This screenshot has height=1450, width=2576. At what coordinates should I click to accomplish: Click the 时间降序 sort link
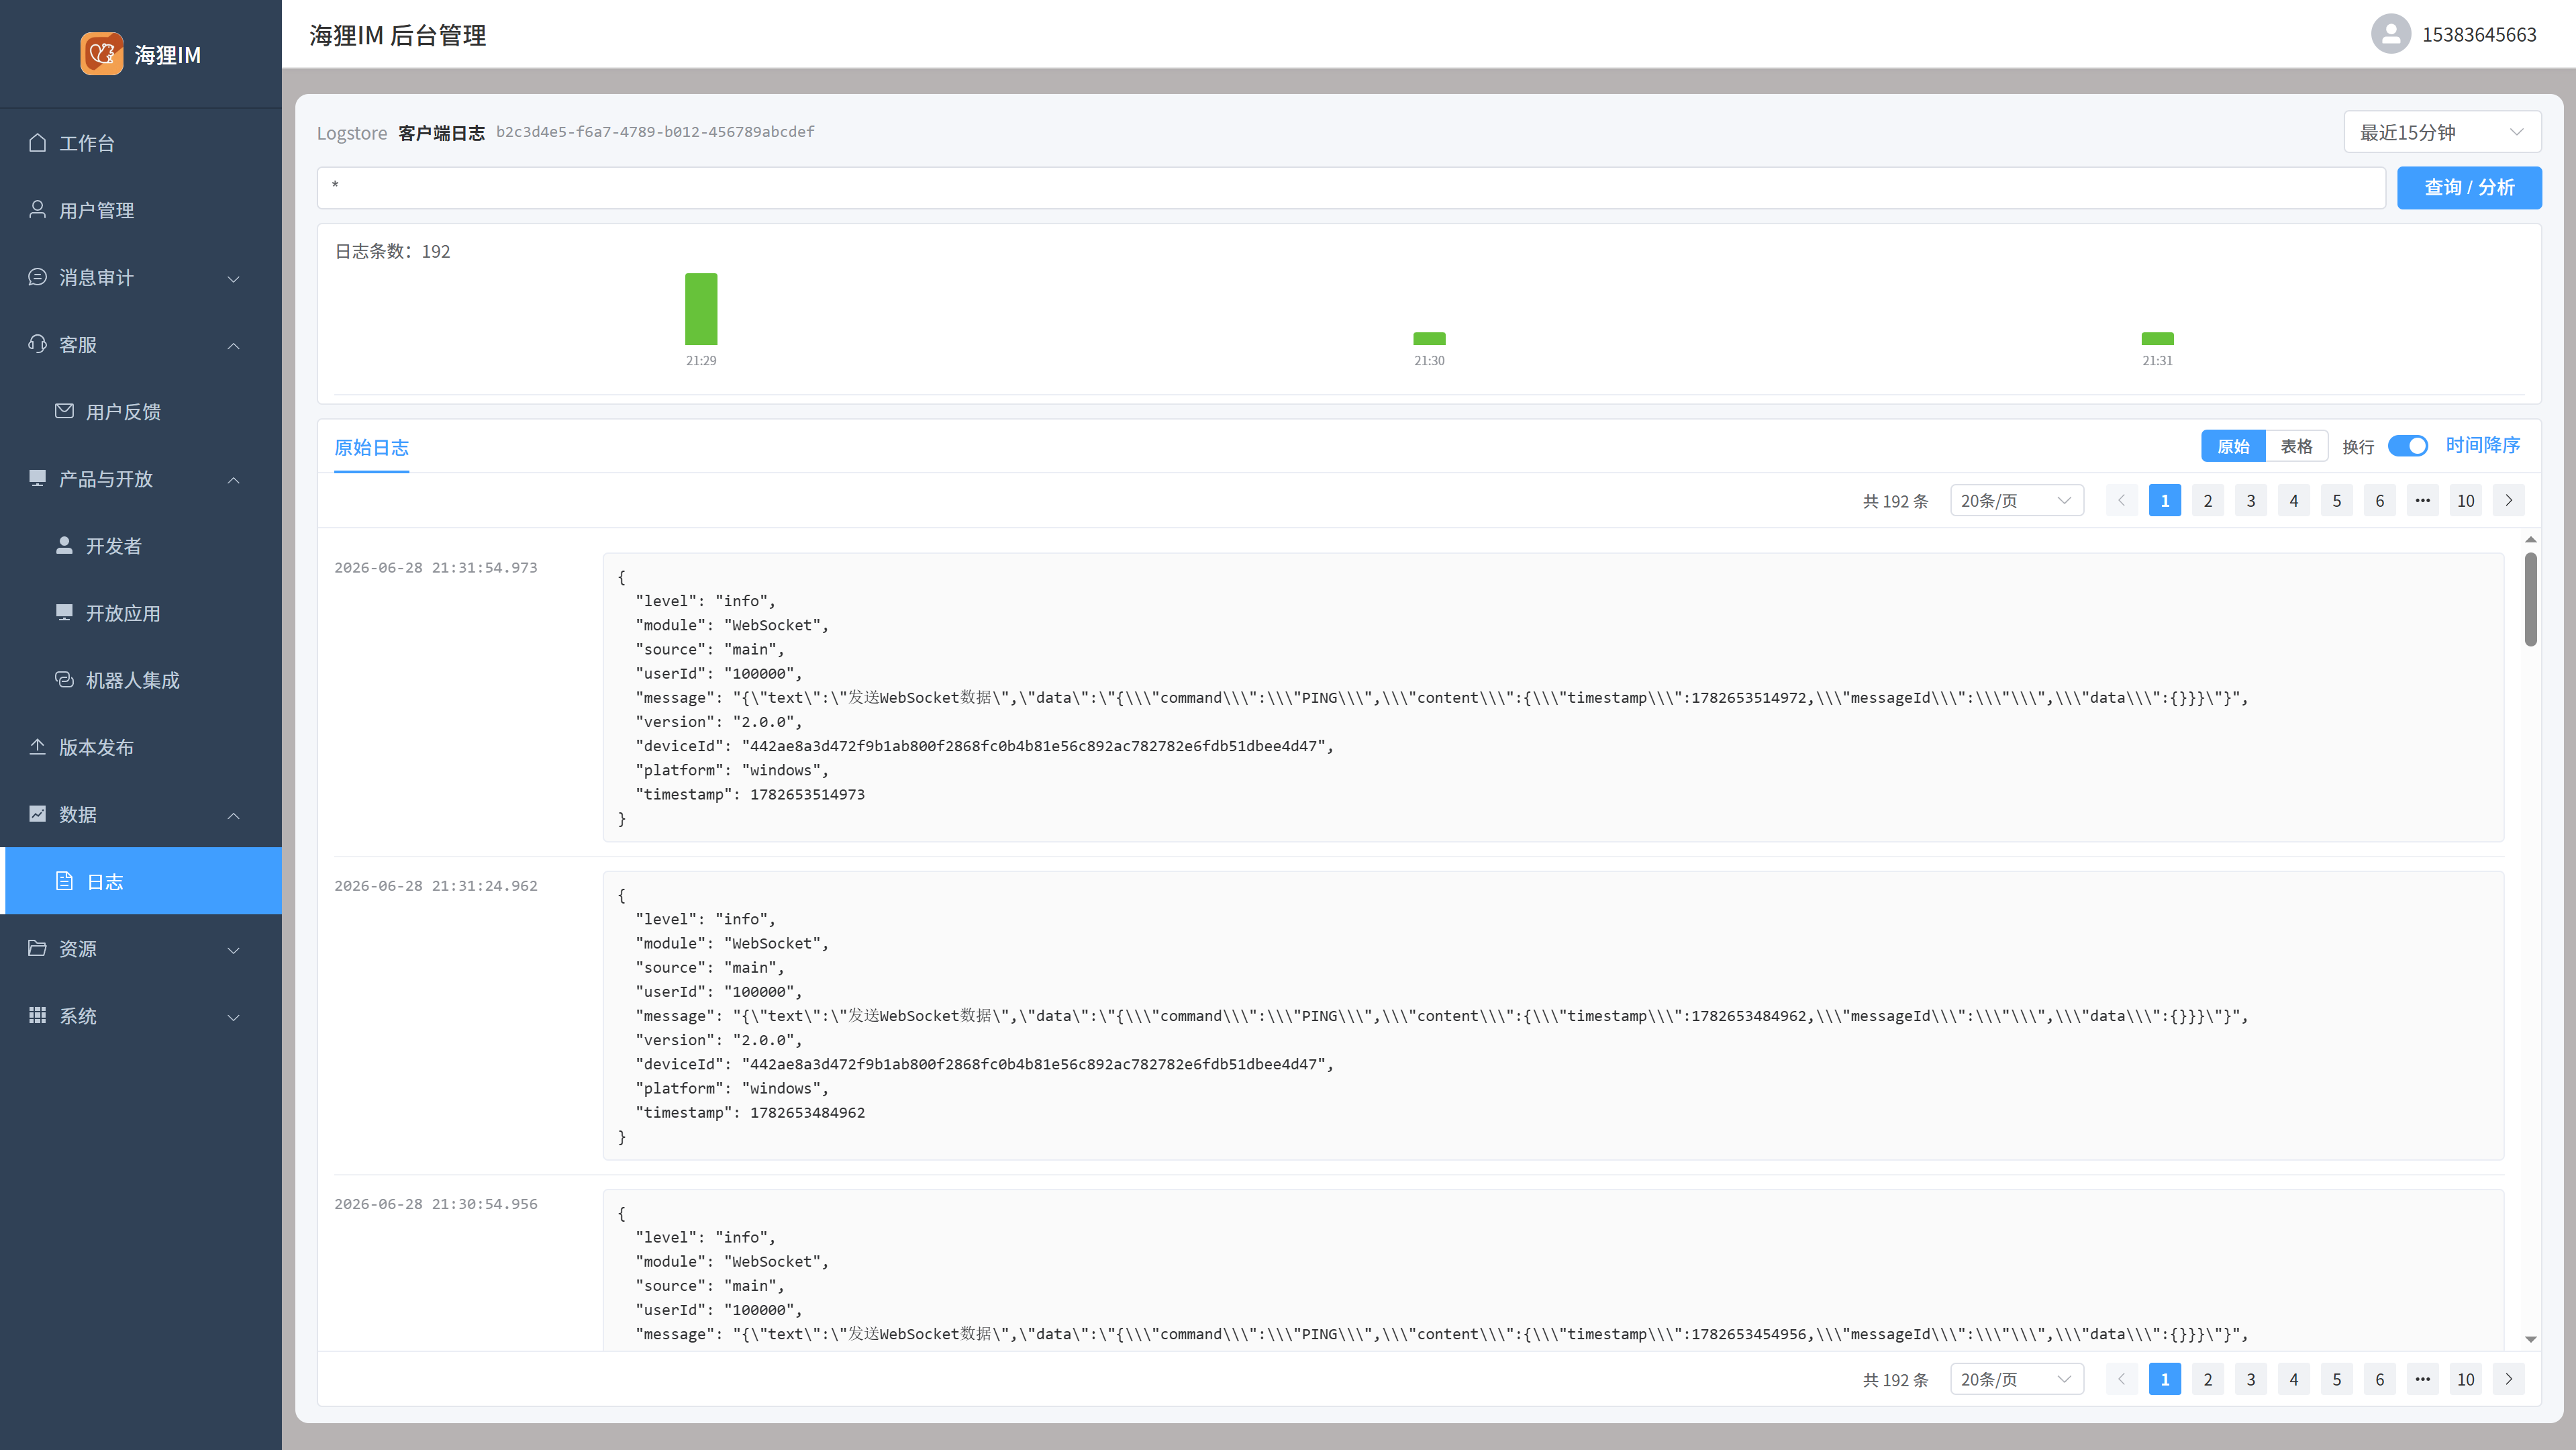point(2483,445)
